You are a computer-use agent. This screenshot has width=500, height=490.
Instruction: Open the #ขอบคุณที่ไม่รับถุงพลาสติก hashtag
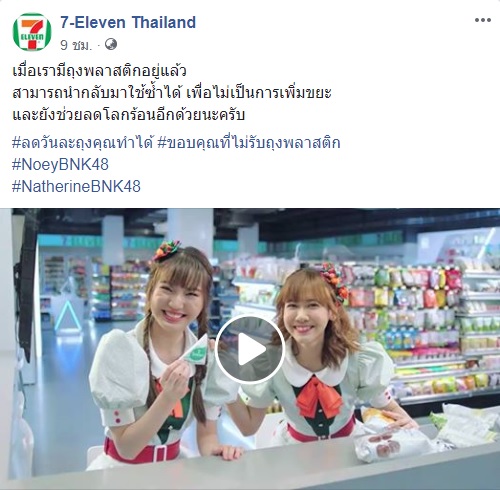[x=249, y=143]
